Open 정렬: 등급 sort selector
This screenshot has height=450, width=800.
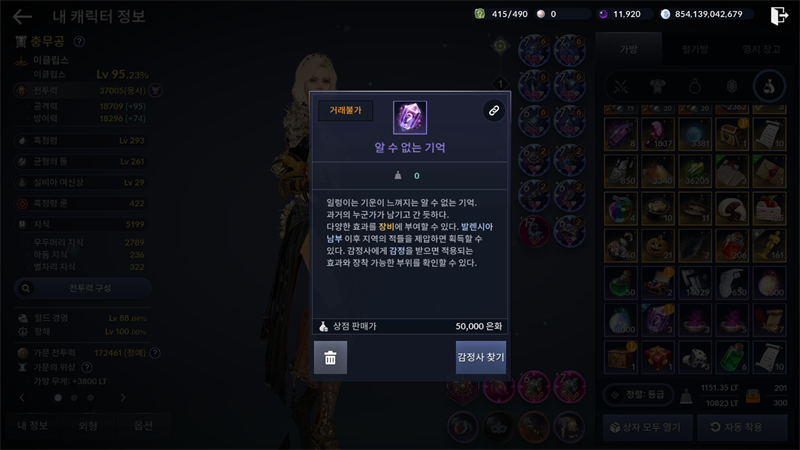[x=638, y=394]
